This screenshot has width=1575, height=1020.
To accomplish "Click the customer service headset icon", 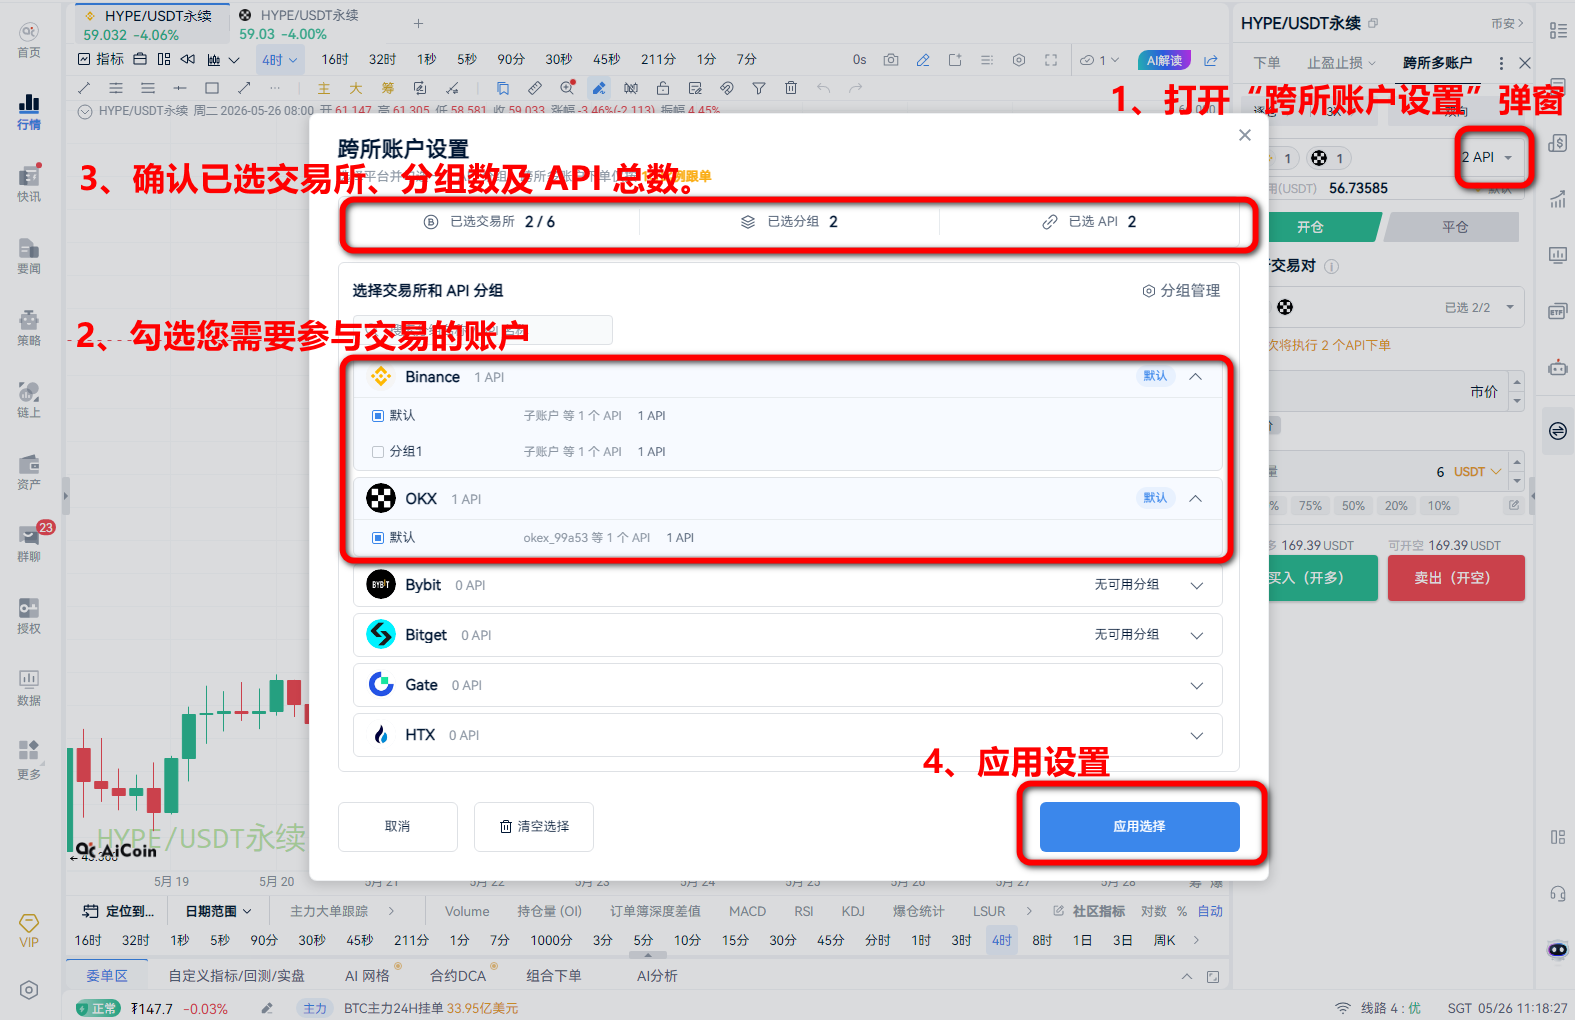I will tap(1557, 893).
